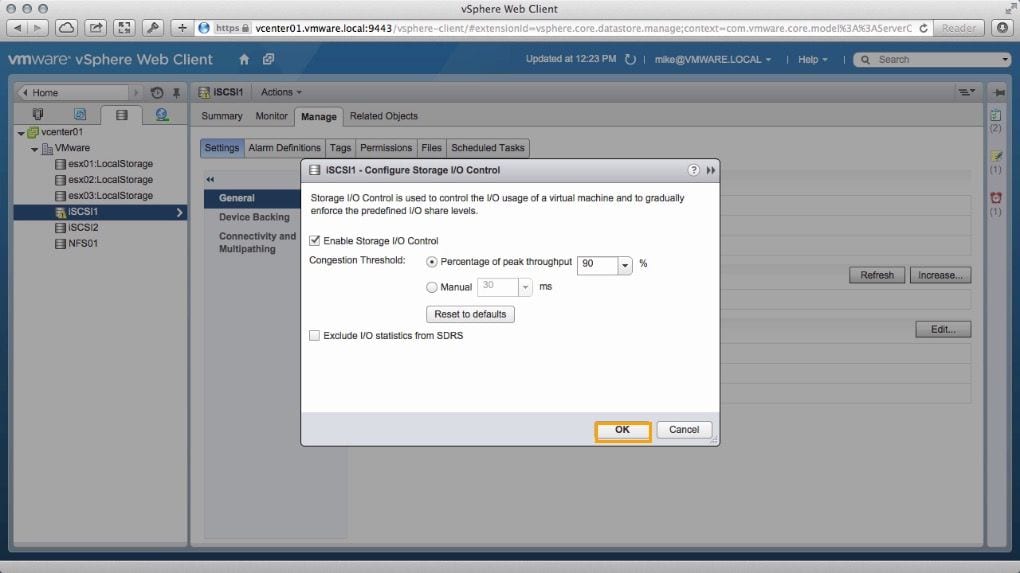Open the Alarms sidebar icon
This screenshot has height=573, width=1020.
(x=995, y=198)
